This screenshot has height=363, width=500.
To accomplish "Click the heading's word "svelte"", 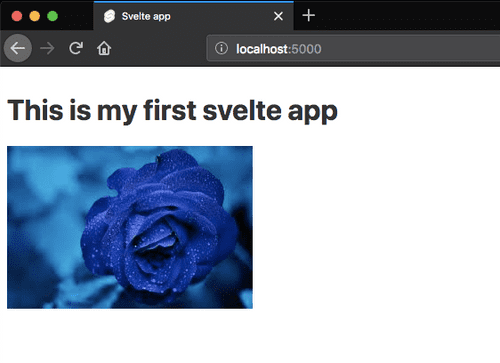I will point(242,110).
